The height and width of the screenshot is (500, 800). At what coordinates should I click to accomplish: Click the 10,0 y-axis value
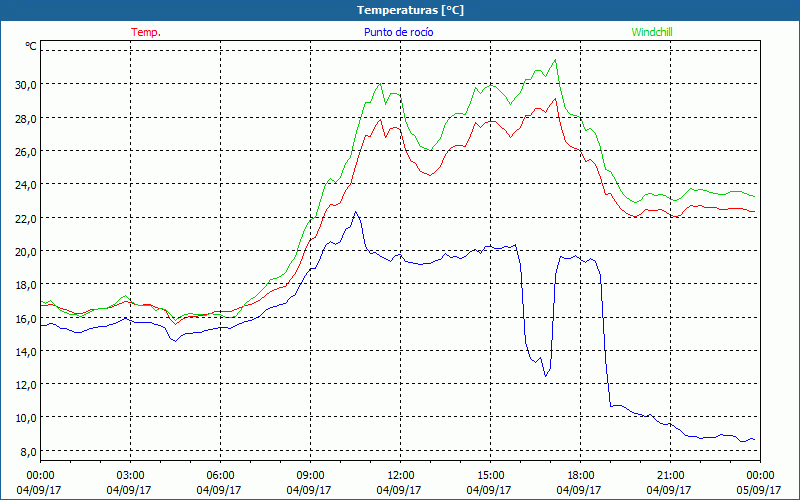click(26, 418)
